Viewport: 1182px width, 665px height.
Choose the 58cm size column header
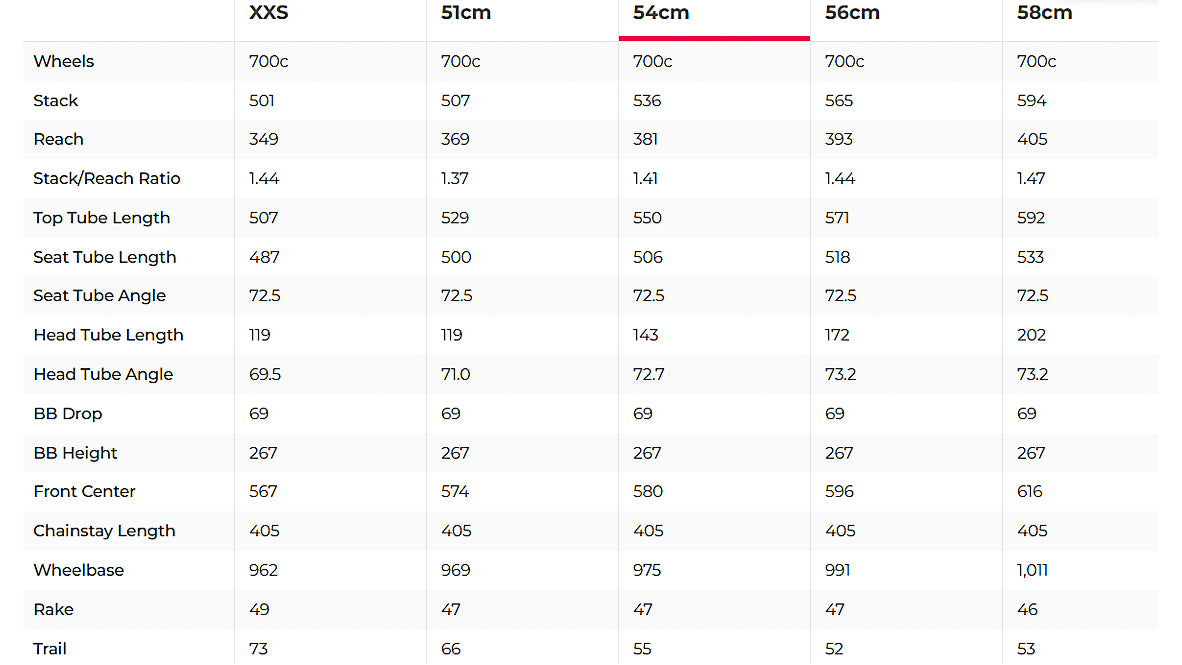(1044, 13)
